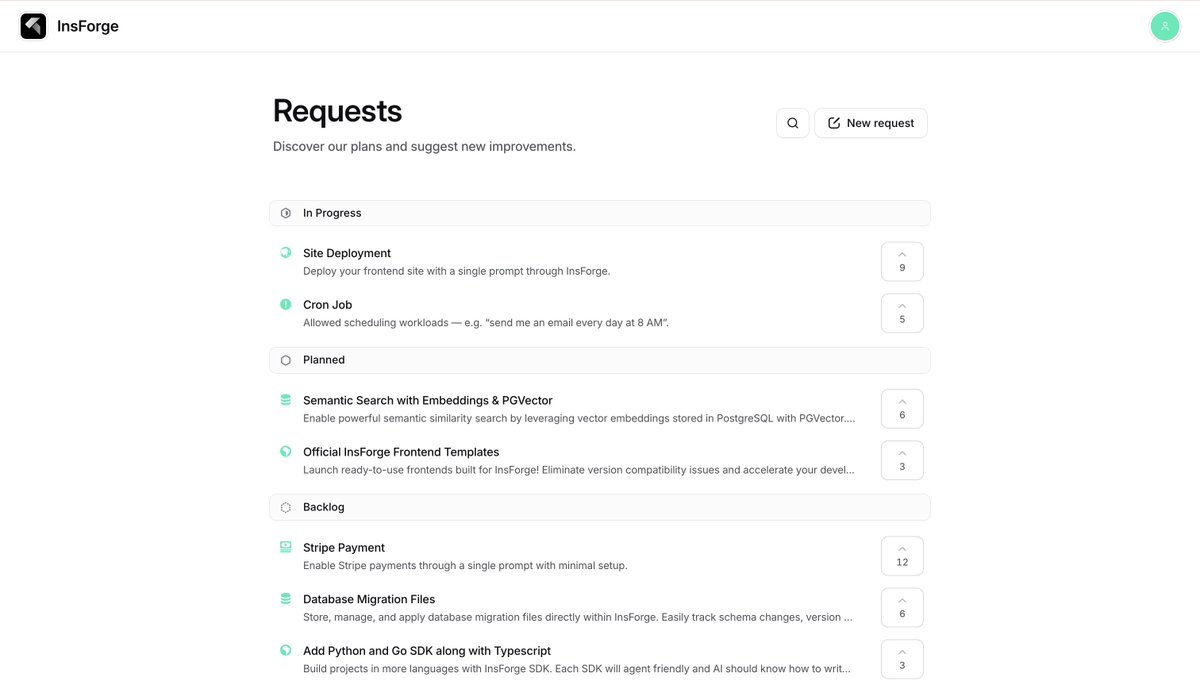The image size is (1200, 681).
Task: Upvote Semantic Search with Embeddings request
Action: 902,409
